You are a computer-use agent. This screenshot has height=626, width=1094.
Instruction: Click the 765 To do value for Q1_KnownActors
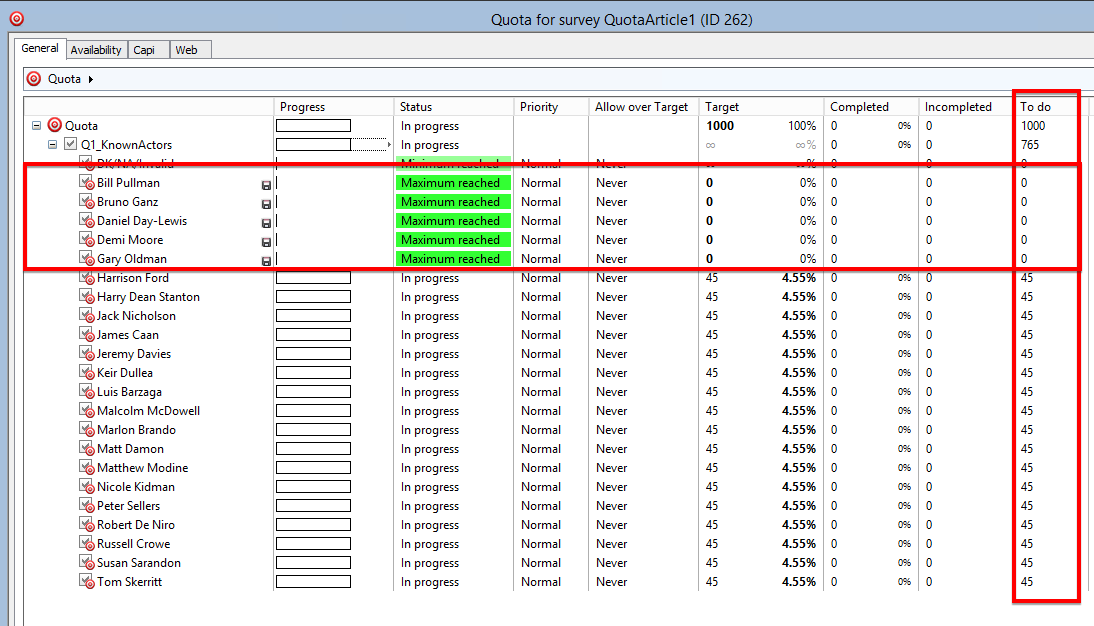point(1030,144)
